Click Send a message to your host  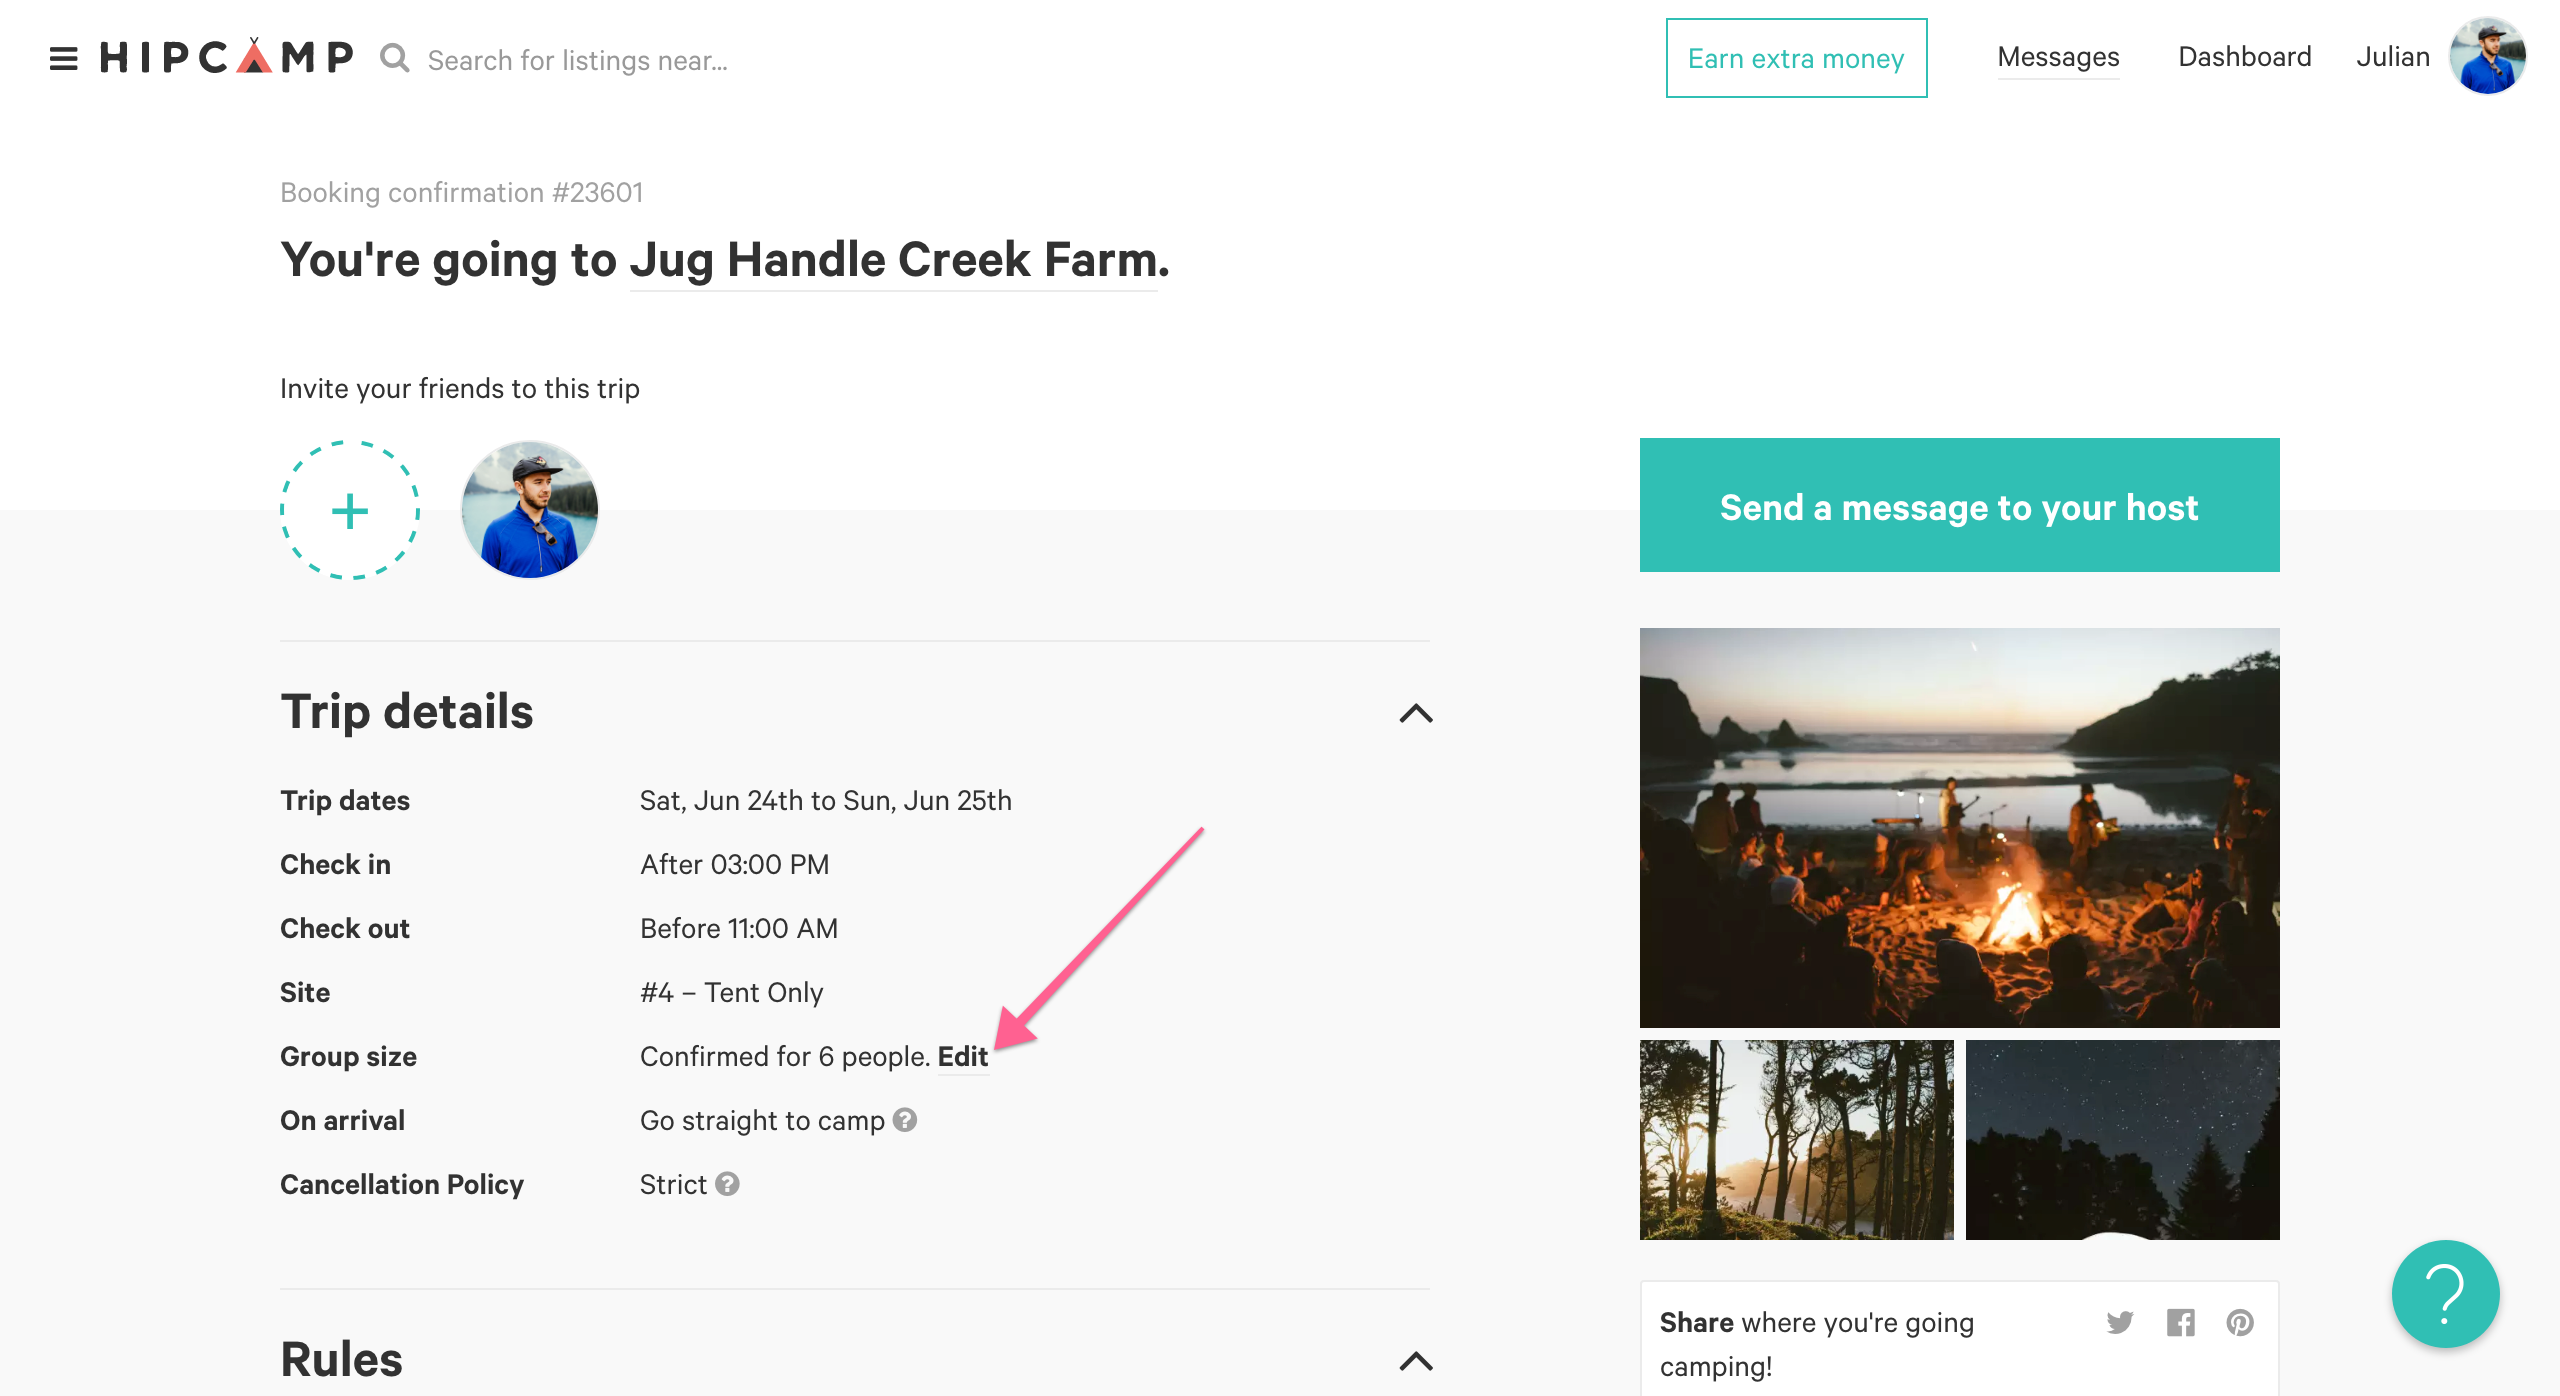[x=1959, y=505]
